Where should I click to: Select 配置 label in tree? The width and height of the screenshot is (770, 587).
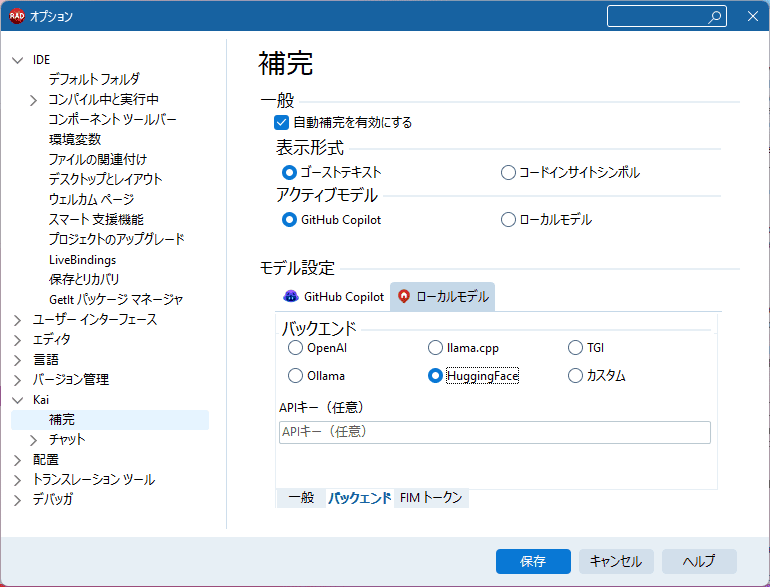tap(46, 460)
